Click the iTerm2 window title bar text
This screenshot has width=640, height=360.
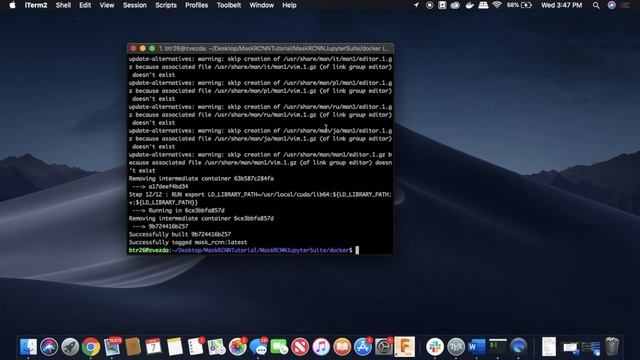pos(275,48)
